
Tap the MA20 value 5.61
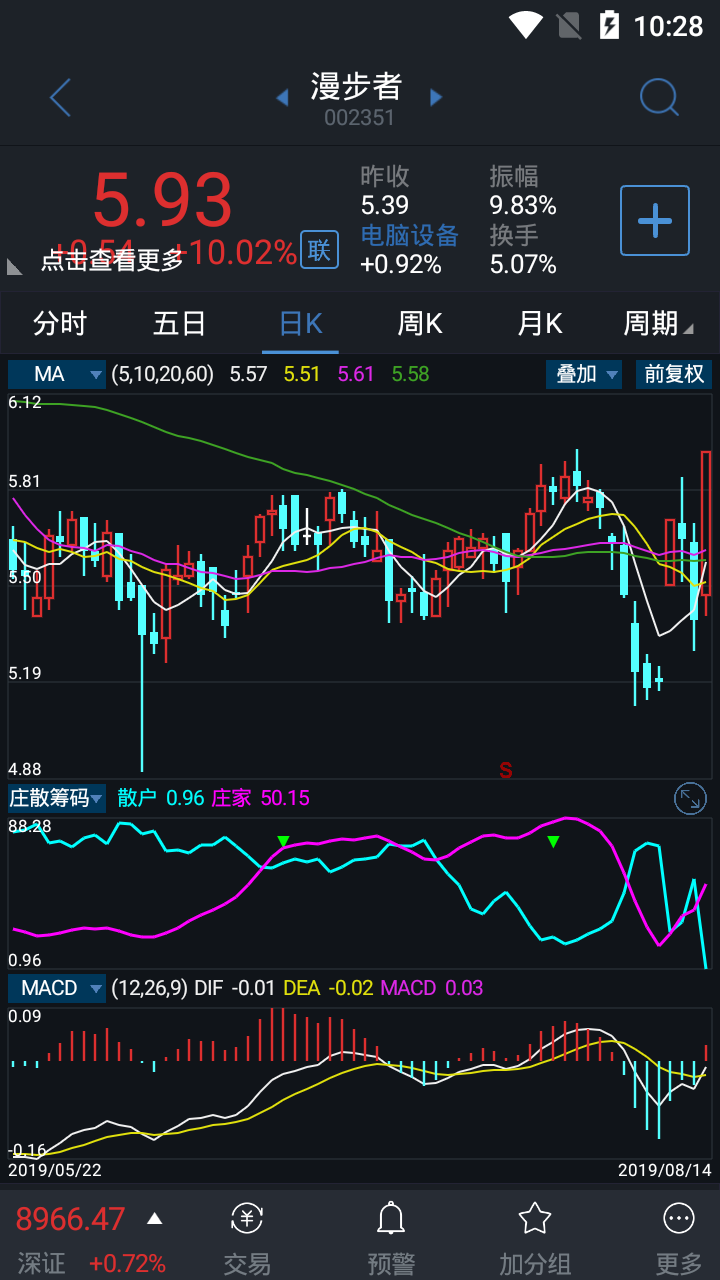(356, 374)
